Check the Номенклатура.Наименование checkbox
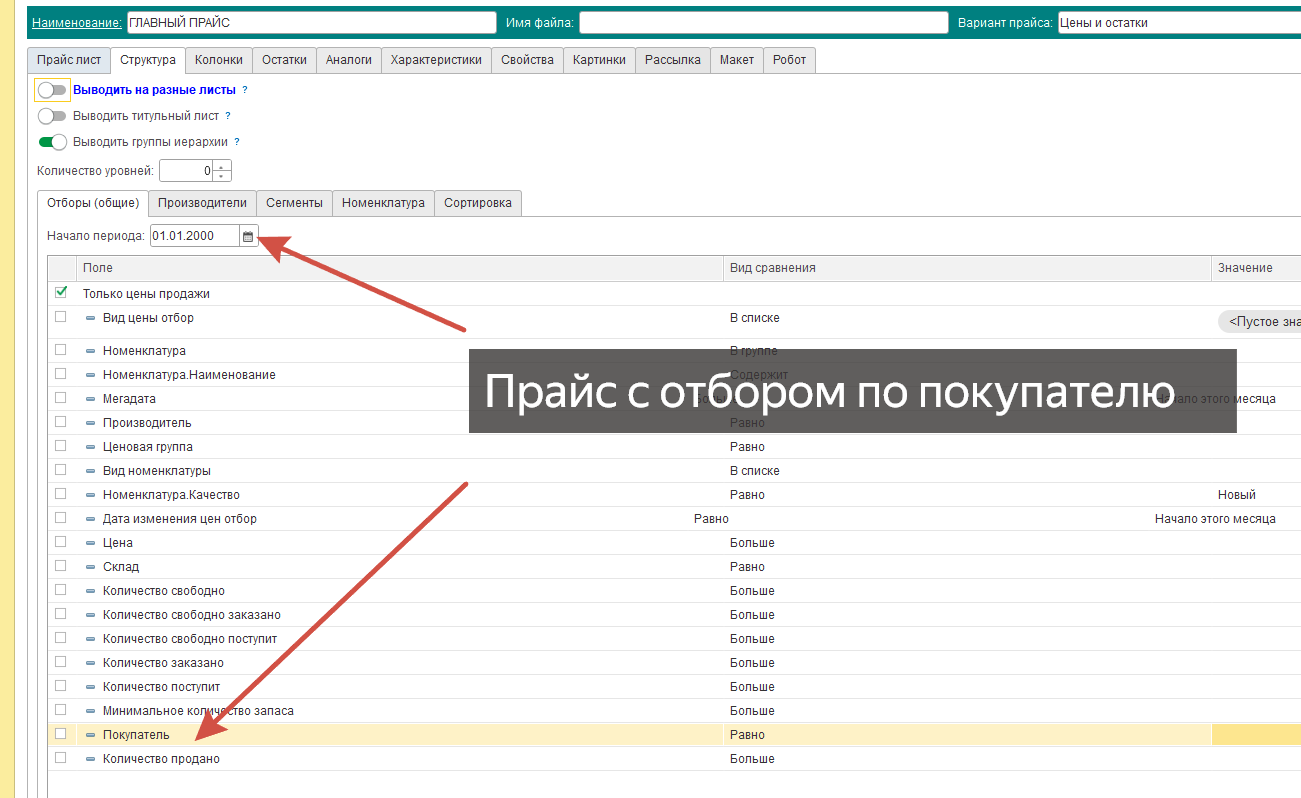Screen dimensions: 1301x798 [61, 374]
